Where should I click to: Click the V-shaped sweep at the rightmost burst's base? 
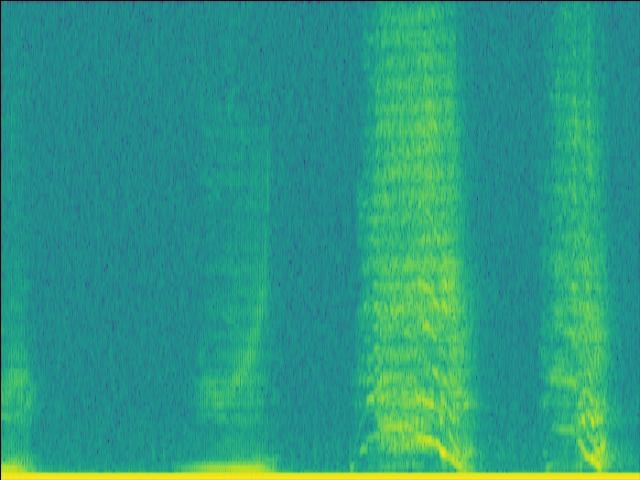click(593, 450)
